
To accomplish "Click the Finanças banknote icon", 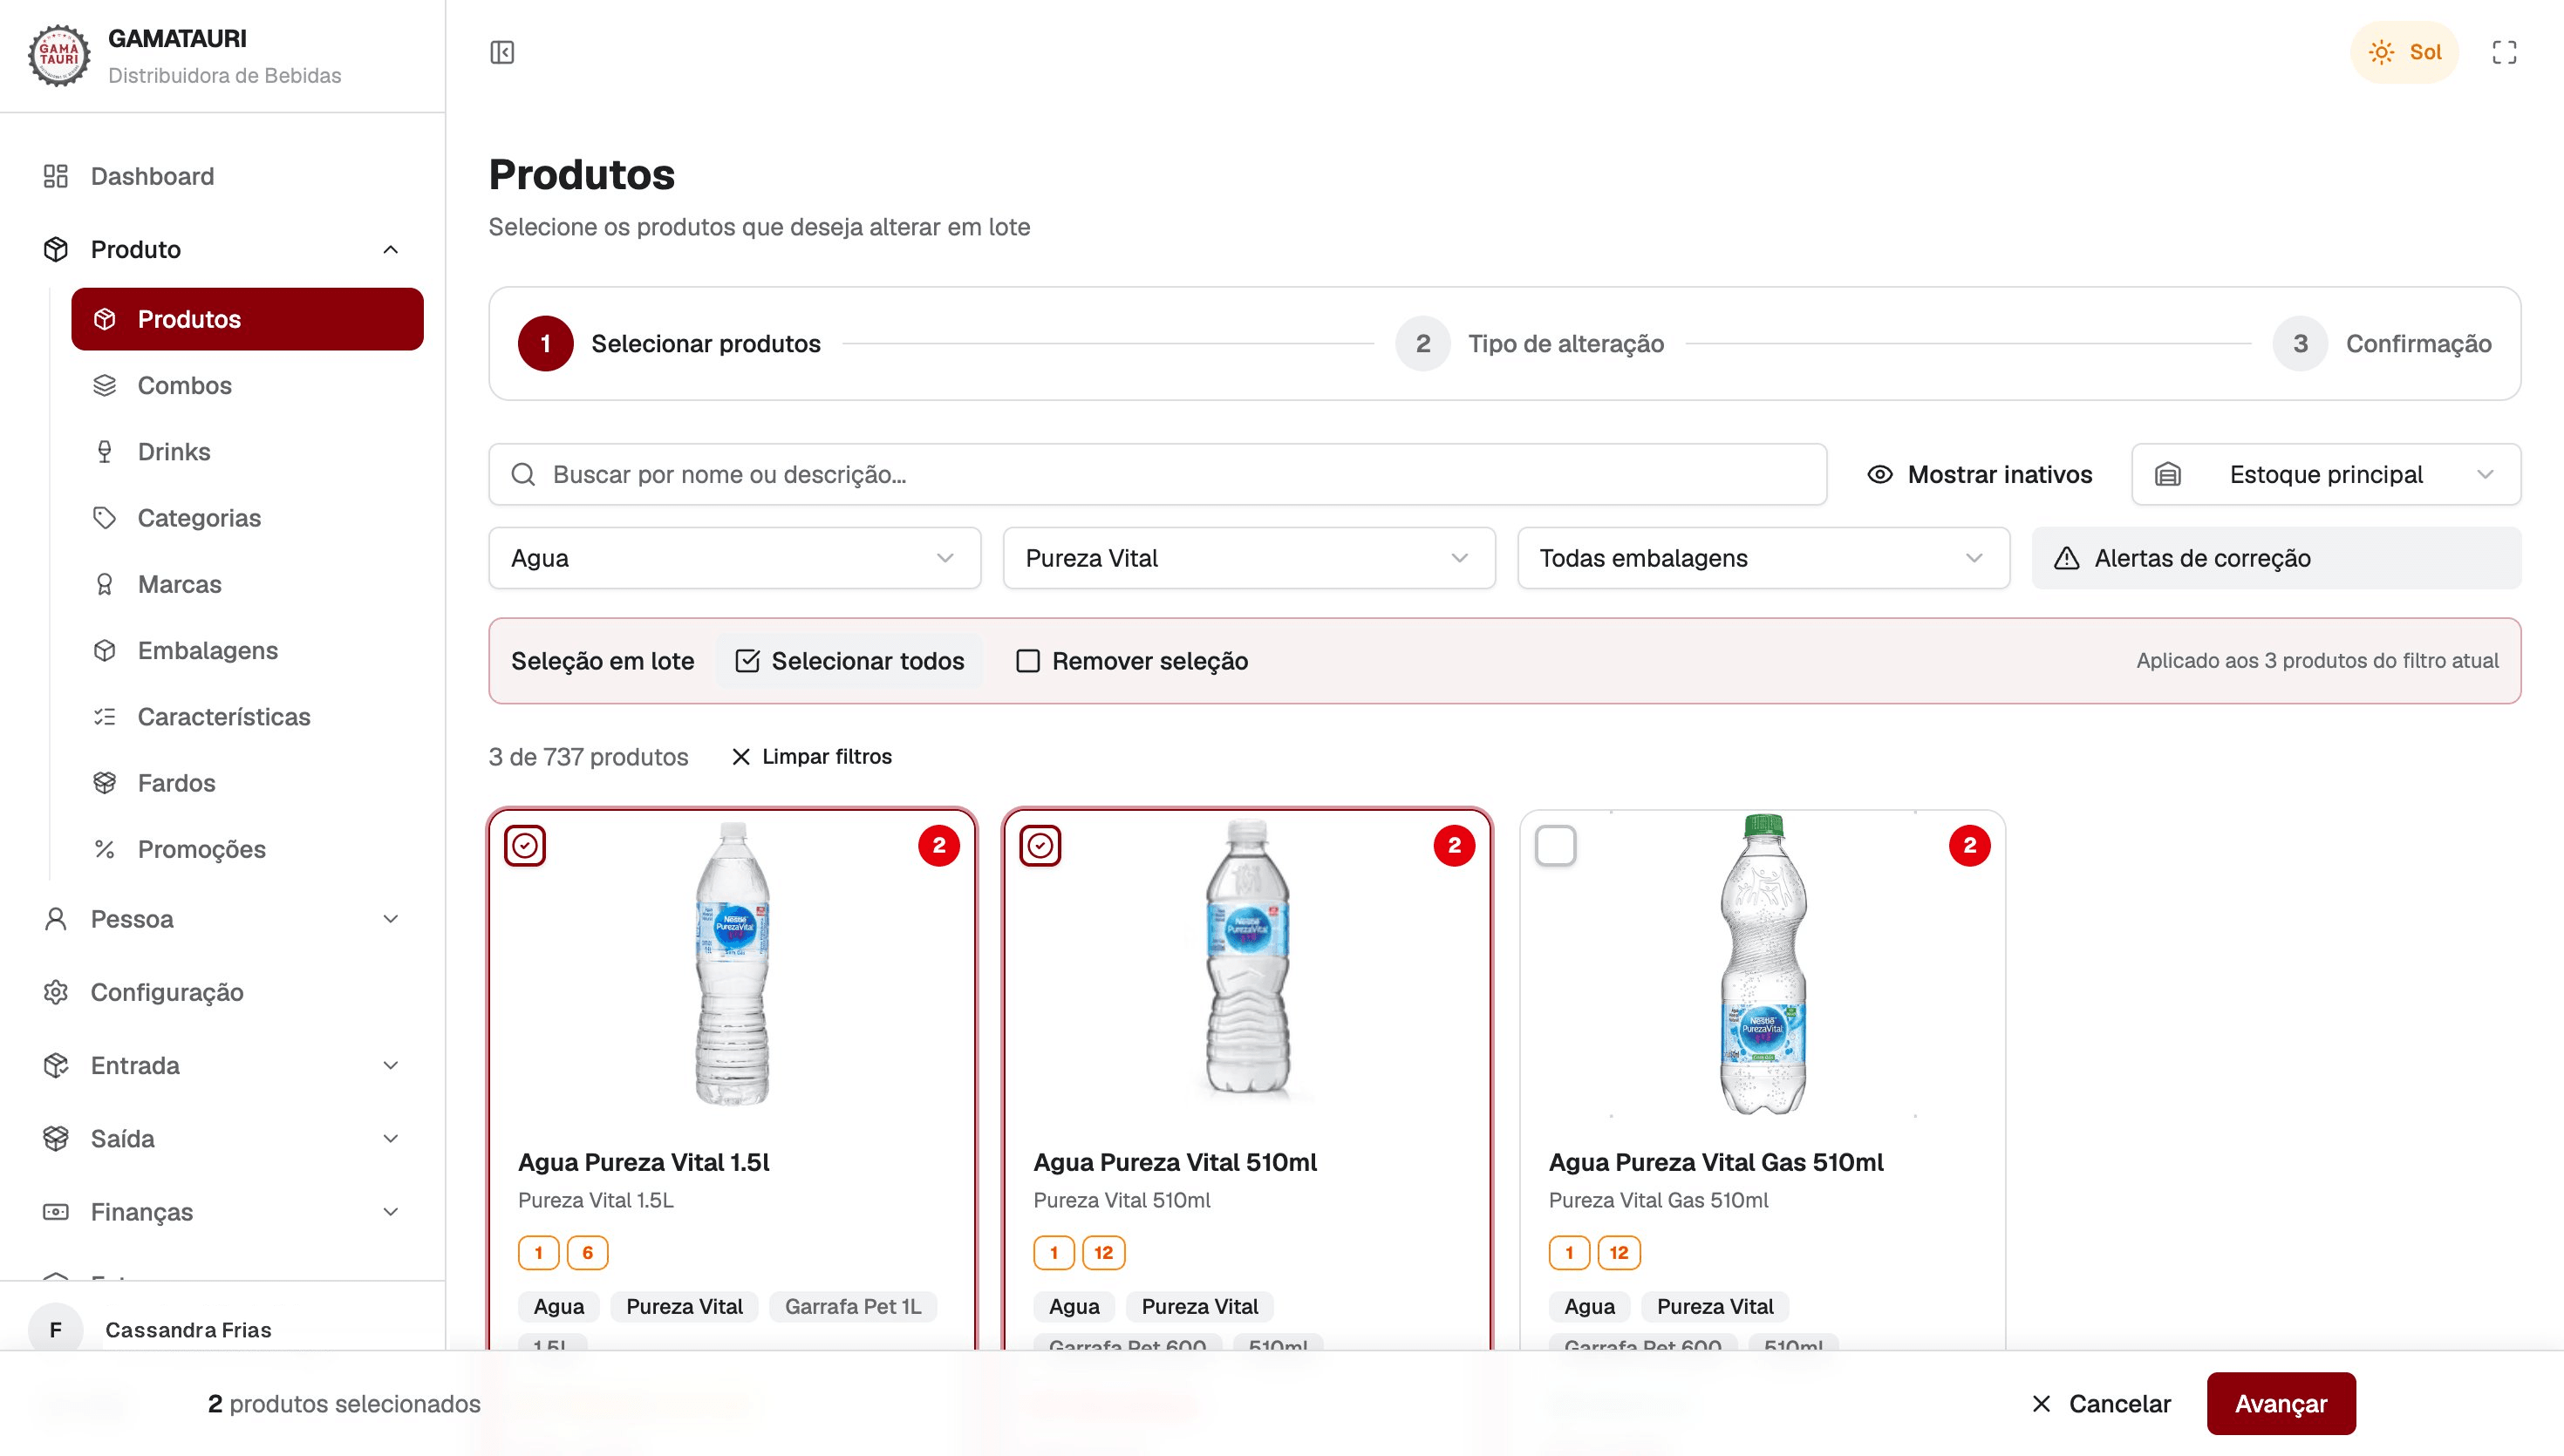I will [x=56, y=1212].
